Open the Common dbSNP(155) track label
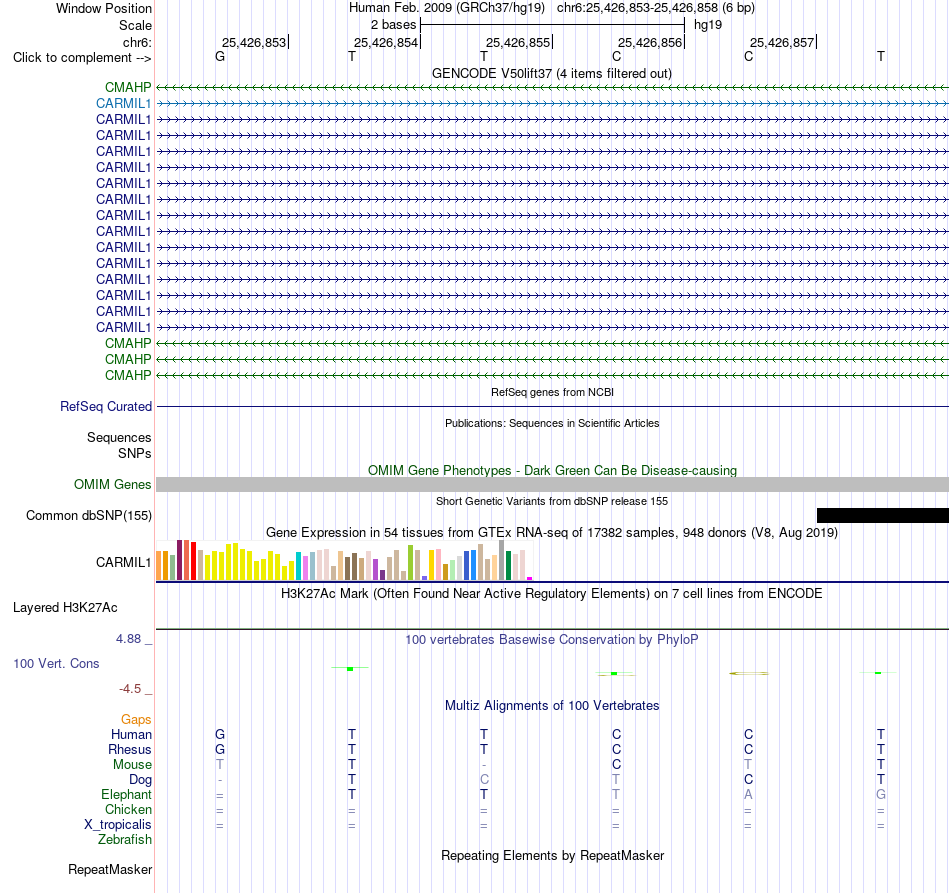This screenshot has height=893, width=950. 89,516
